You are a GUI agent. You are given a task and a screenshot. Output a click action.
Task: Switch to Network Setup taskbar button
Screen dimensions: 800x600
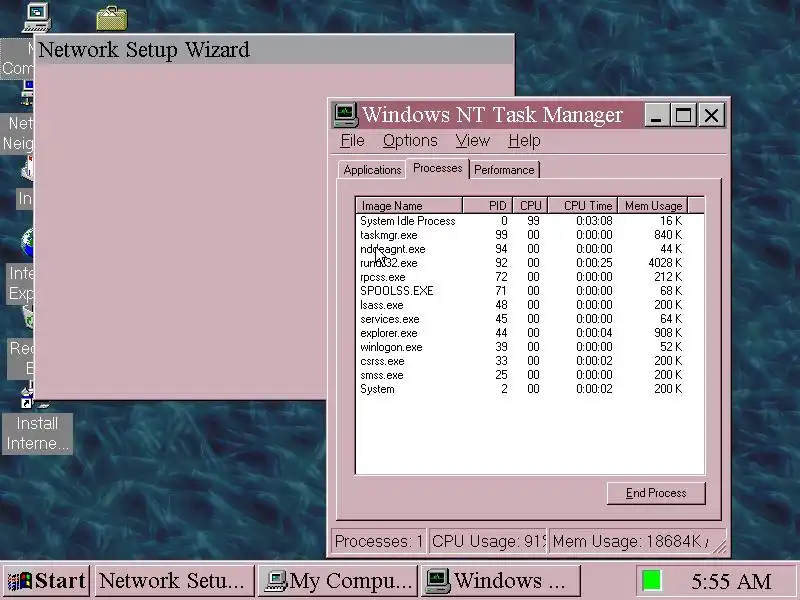coord(174,581)
